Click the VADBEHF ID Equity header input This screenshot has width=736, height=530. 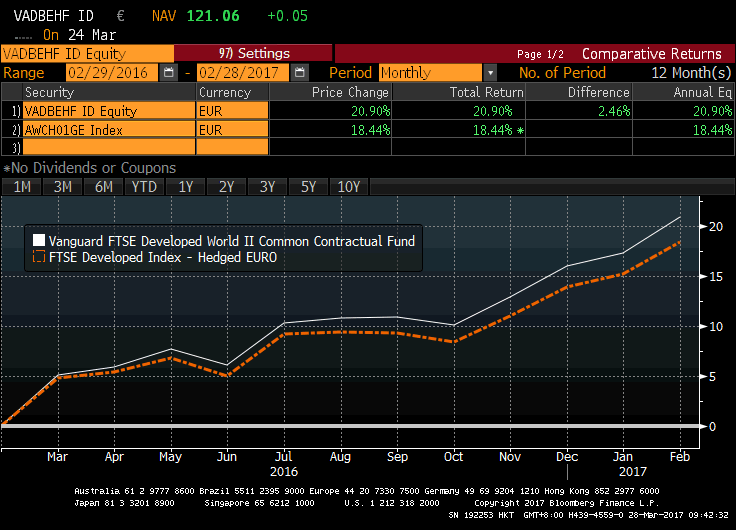click(x=87, y=54)
